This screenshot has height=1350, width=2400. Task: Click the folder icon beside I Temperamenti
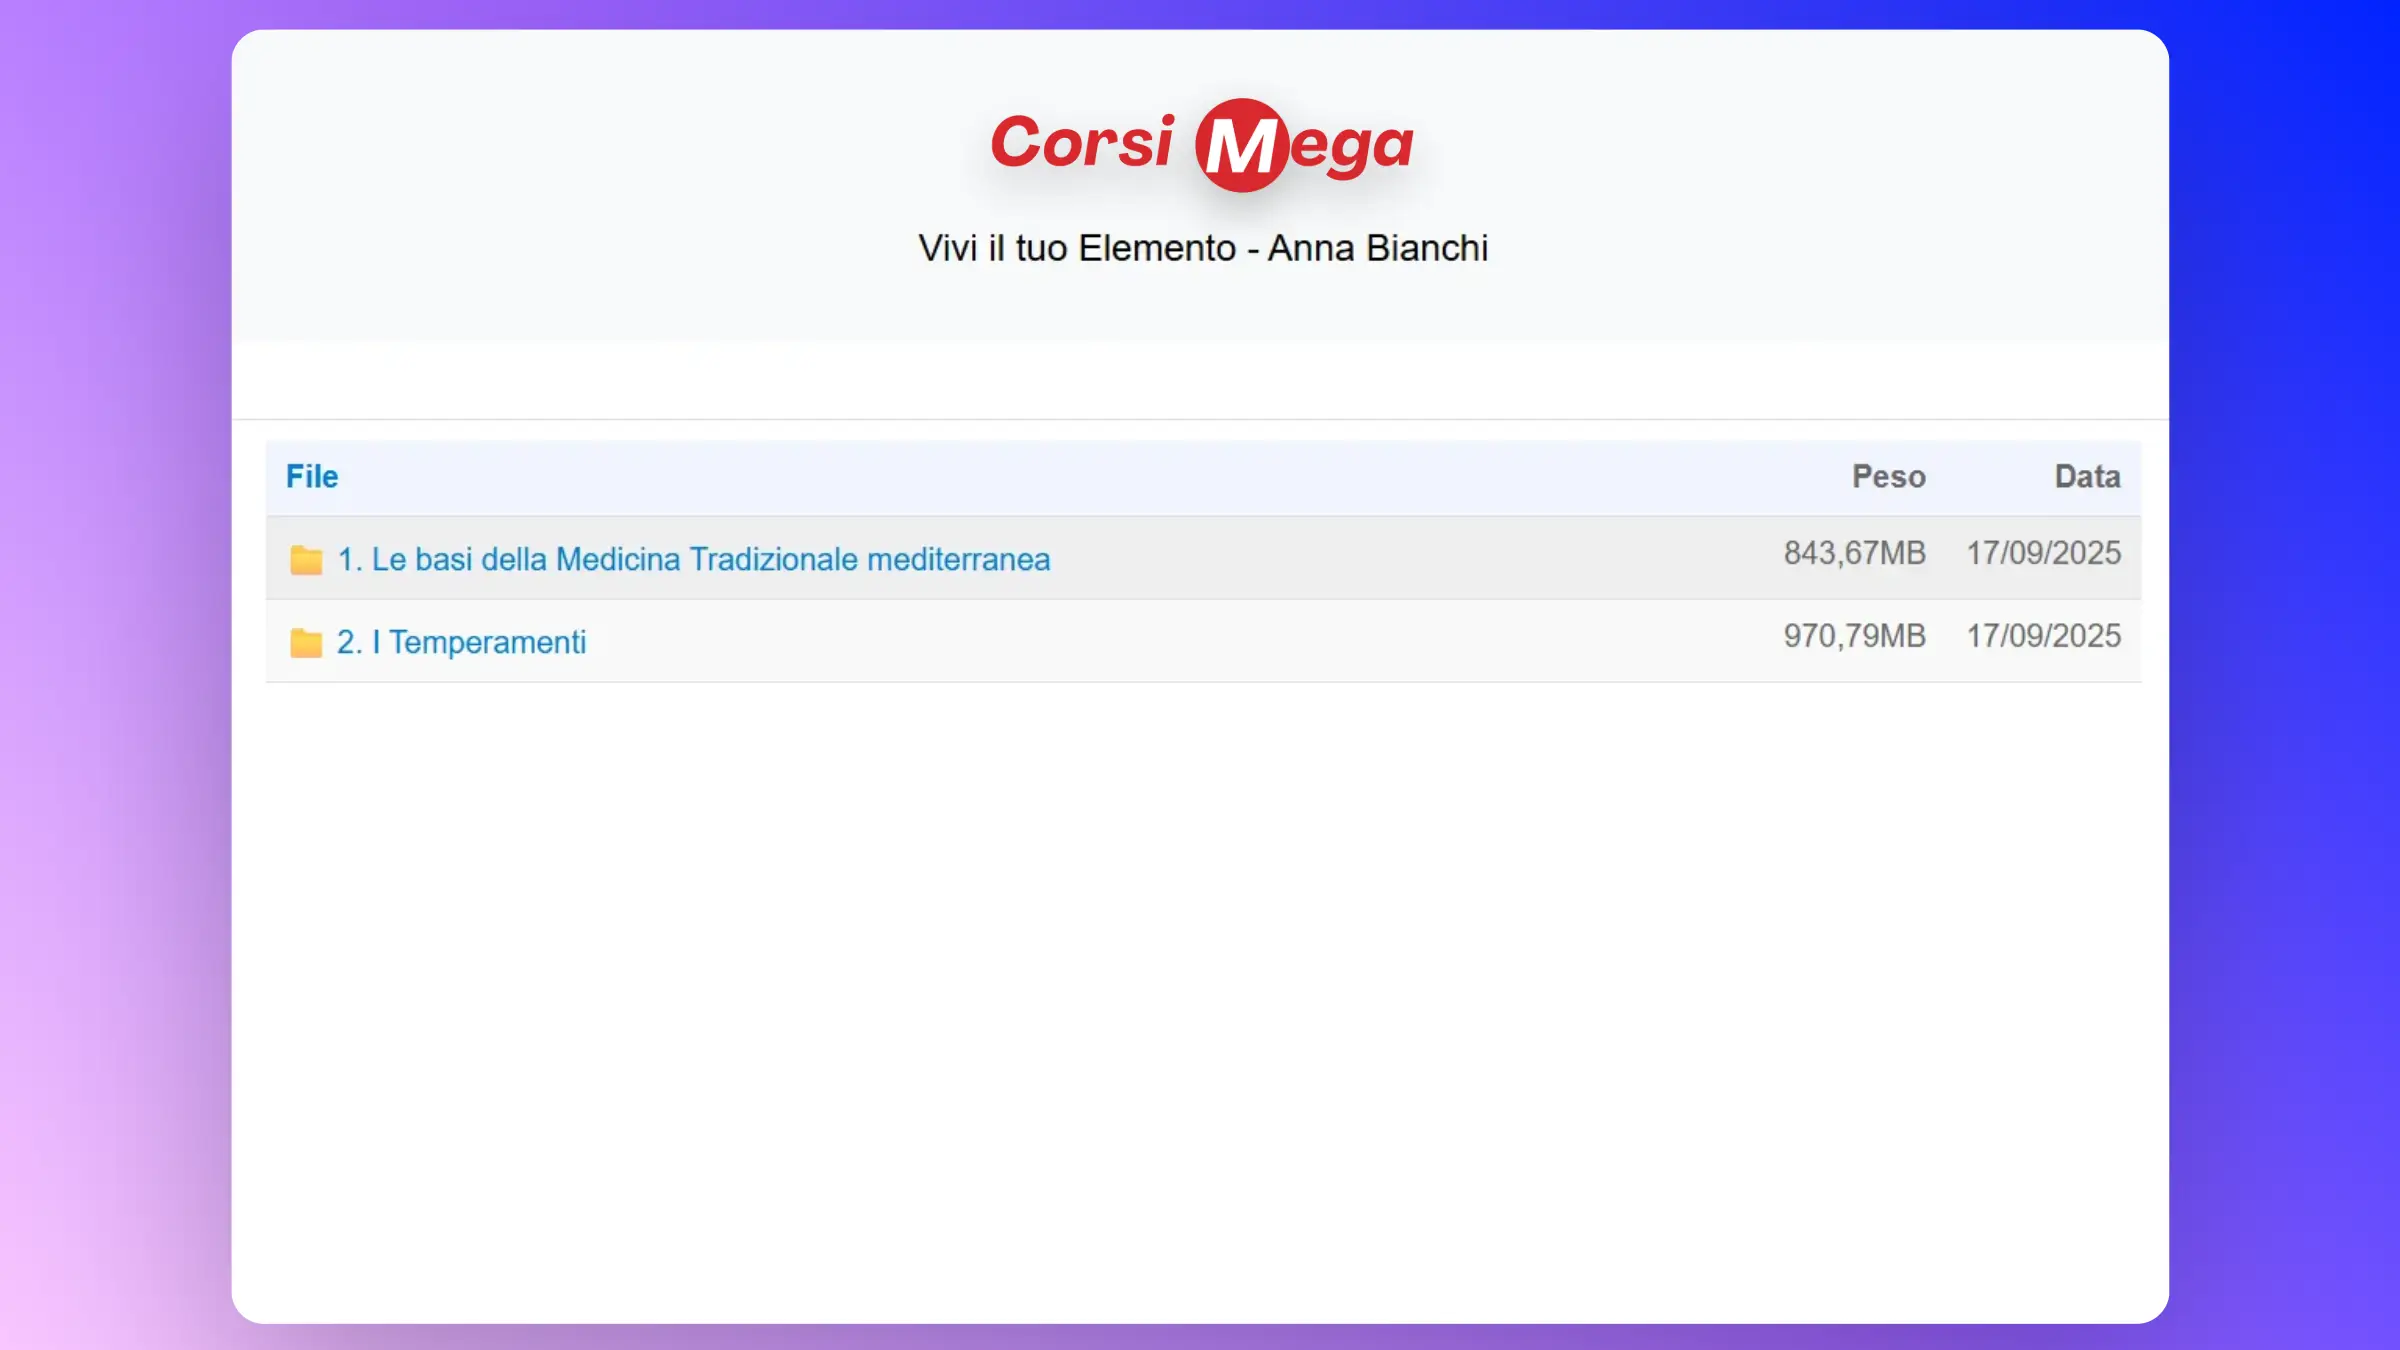coord(306,642)
